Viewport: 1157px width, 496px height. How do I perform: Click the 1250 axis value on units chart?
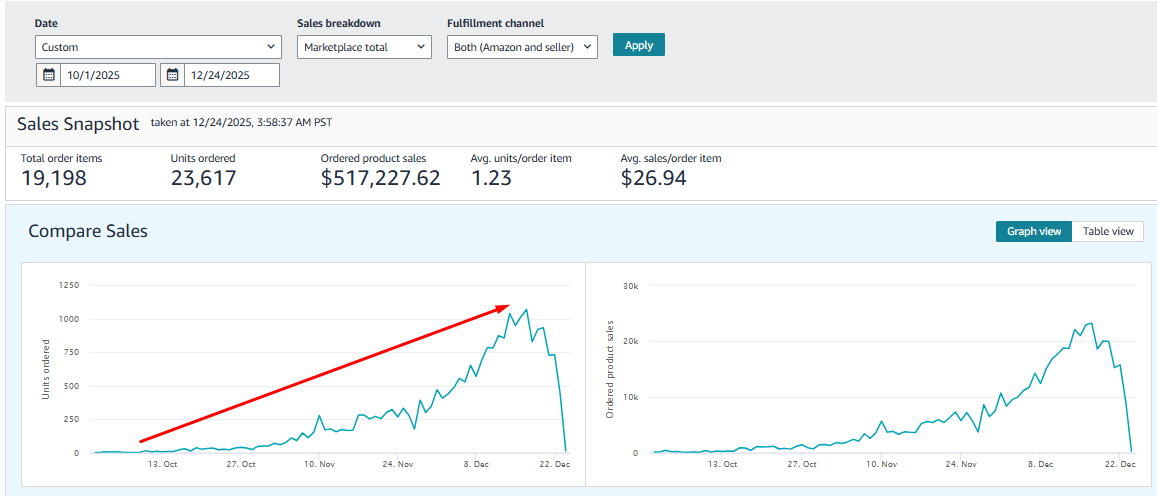tap(70, 286)
